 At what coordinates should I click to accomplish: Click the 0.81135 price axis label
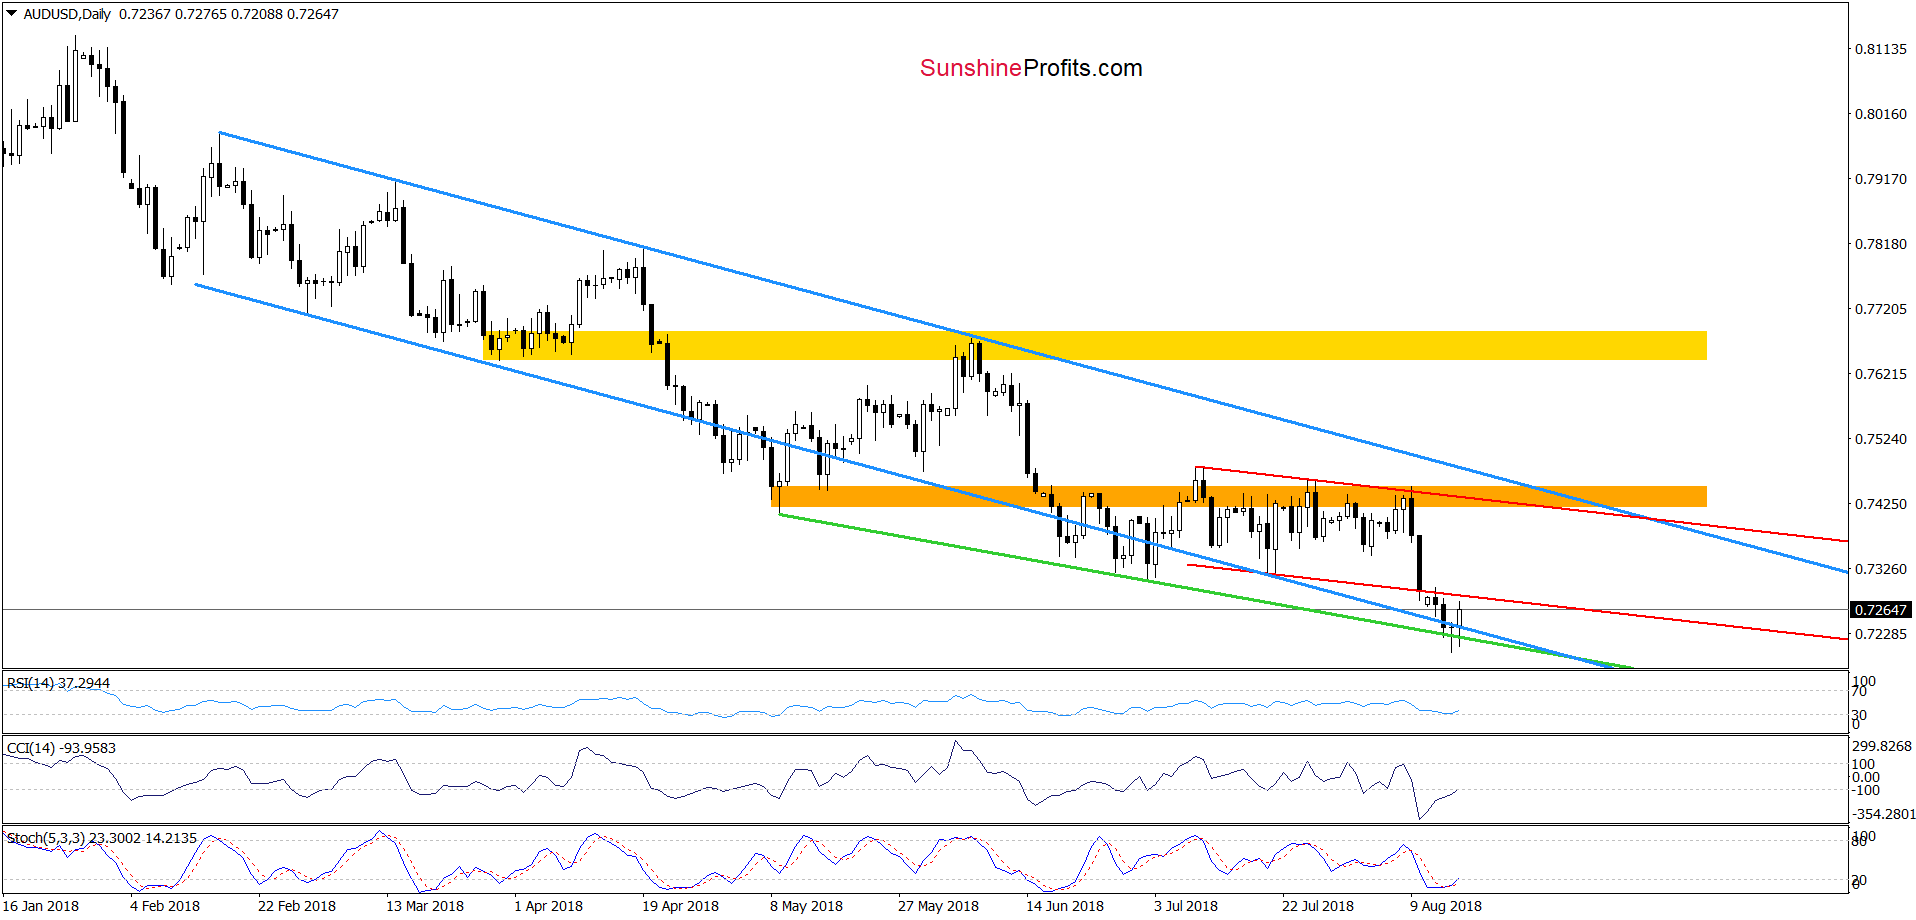point(1881,49)
